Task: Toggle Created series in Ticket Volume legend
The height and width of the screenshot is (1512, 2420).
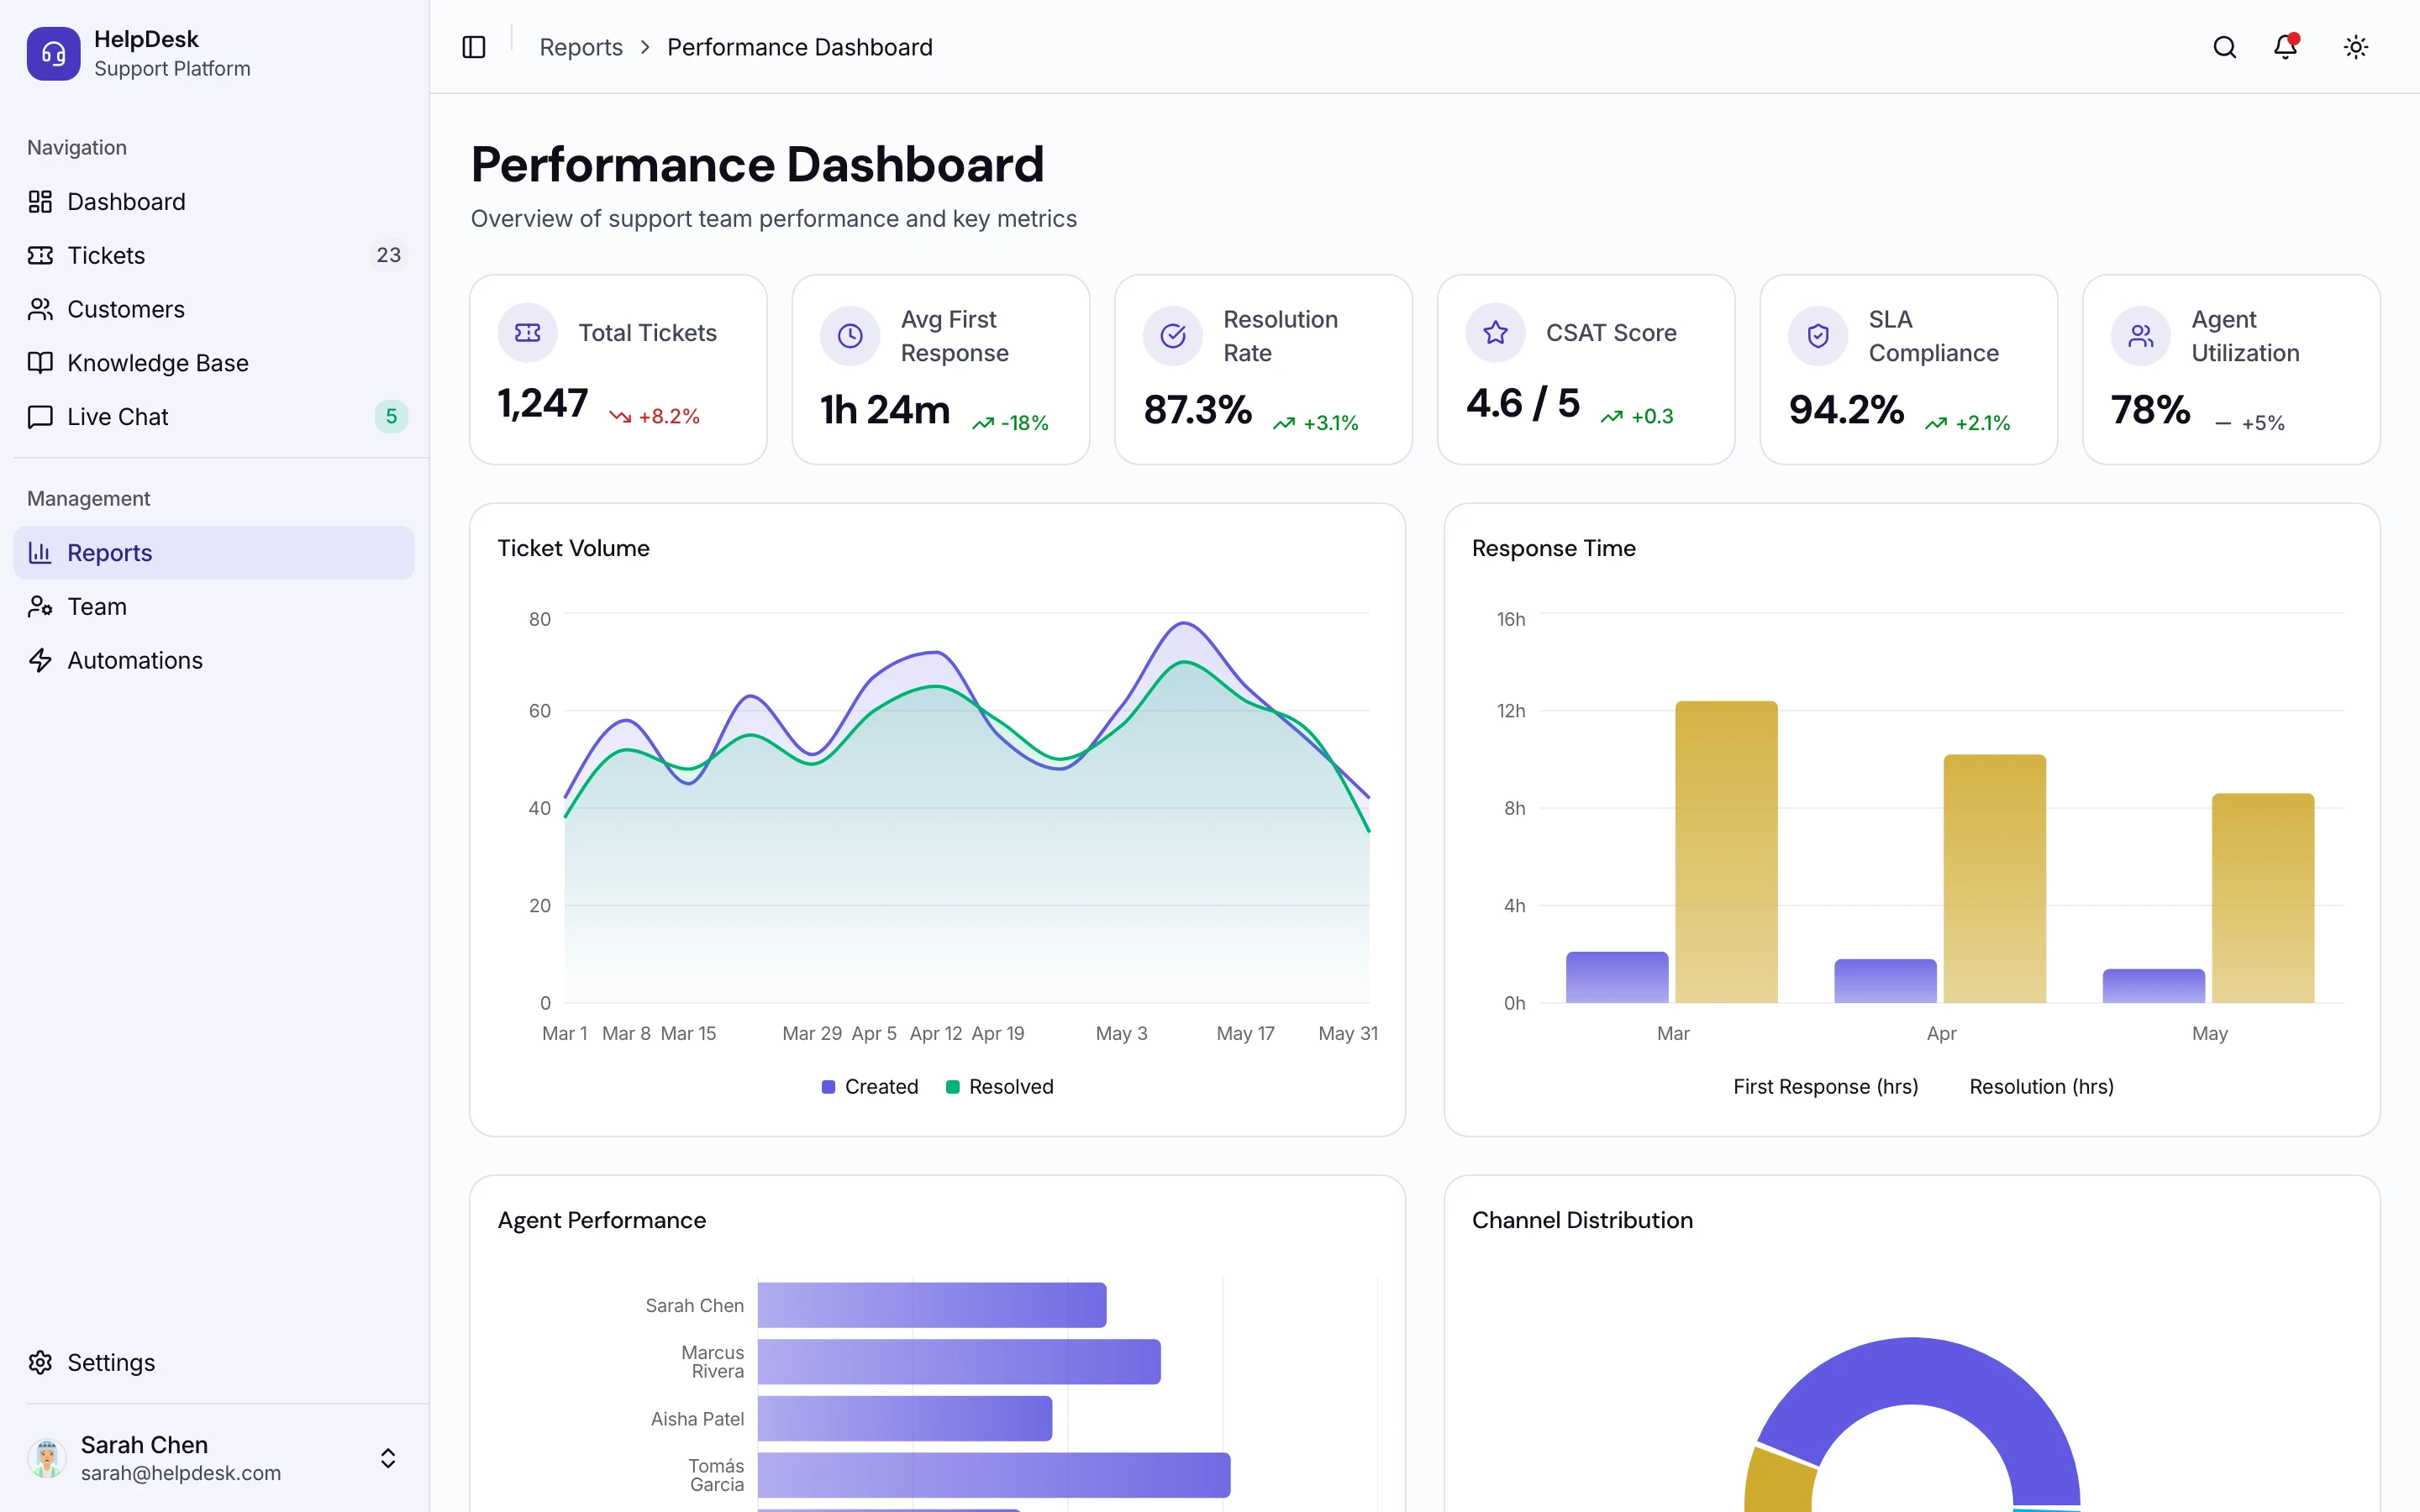Action: (x=869, y=1087)
